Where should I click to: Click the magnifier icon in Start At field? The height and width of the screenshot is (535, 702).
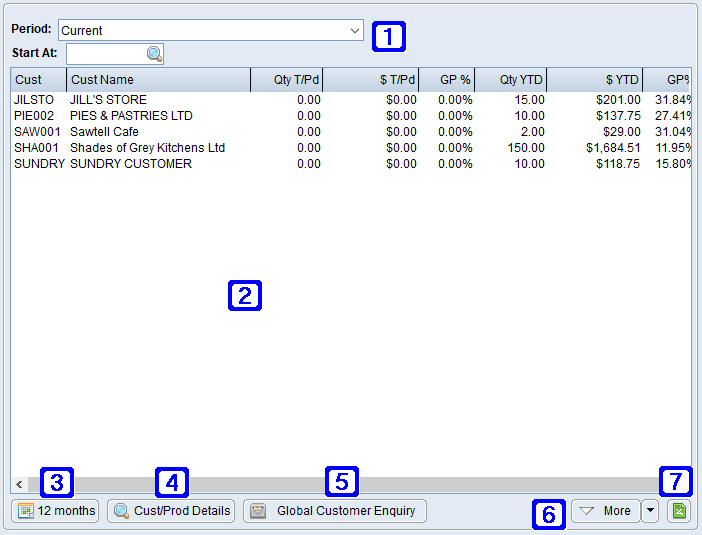click(154, 54)
